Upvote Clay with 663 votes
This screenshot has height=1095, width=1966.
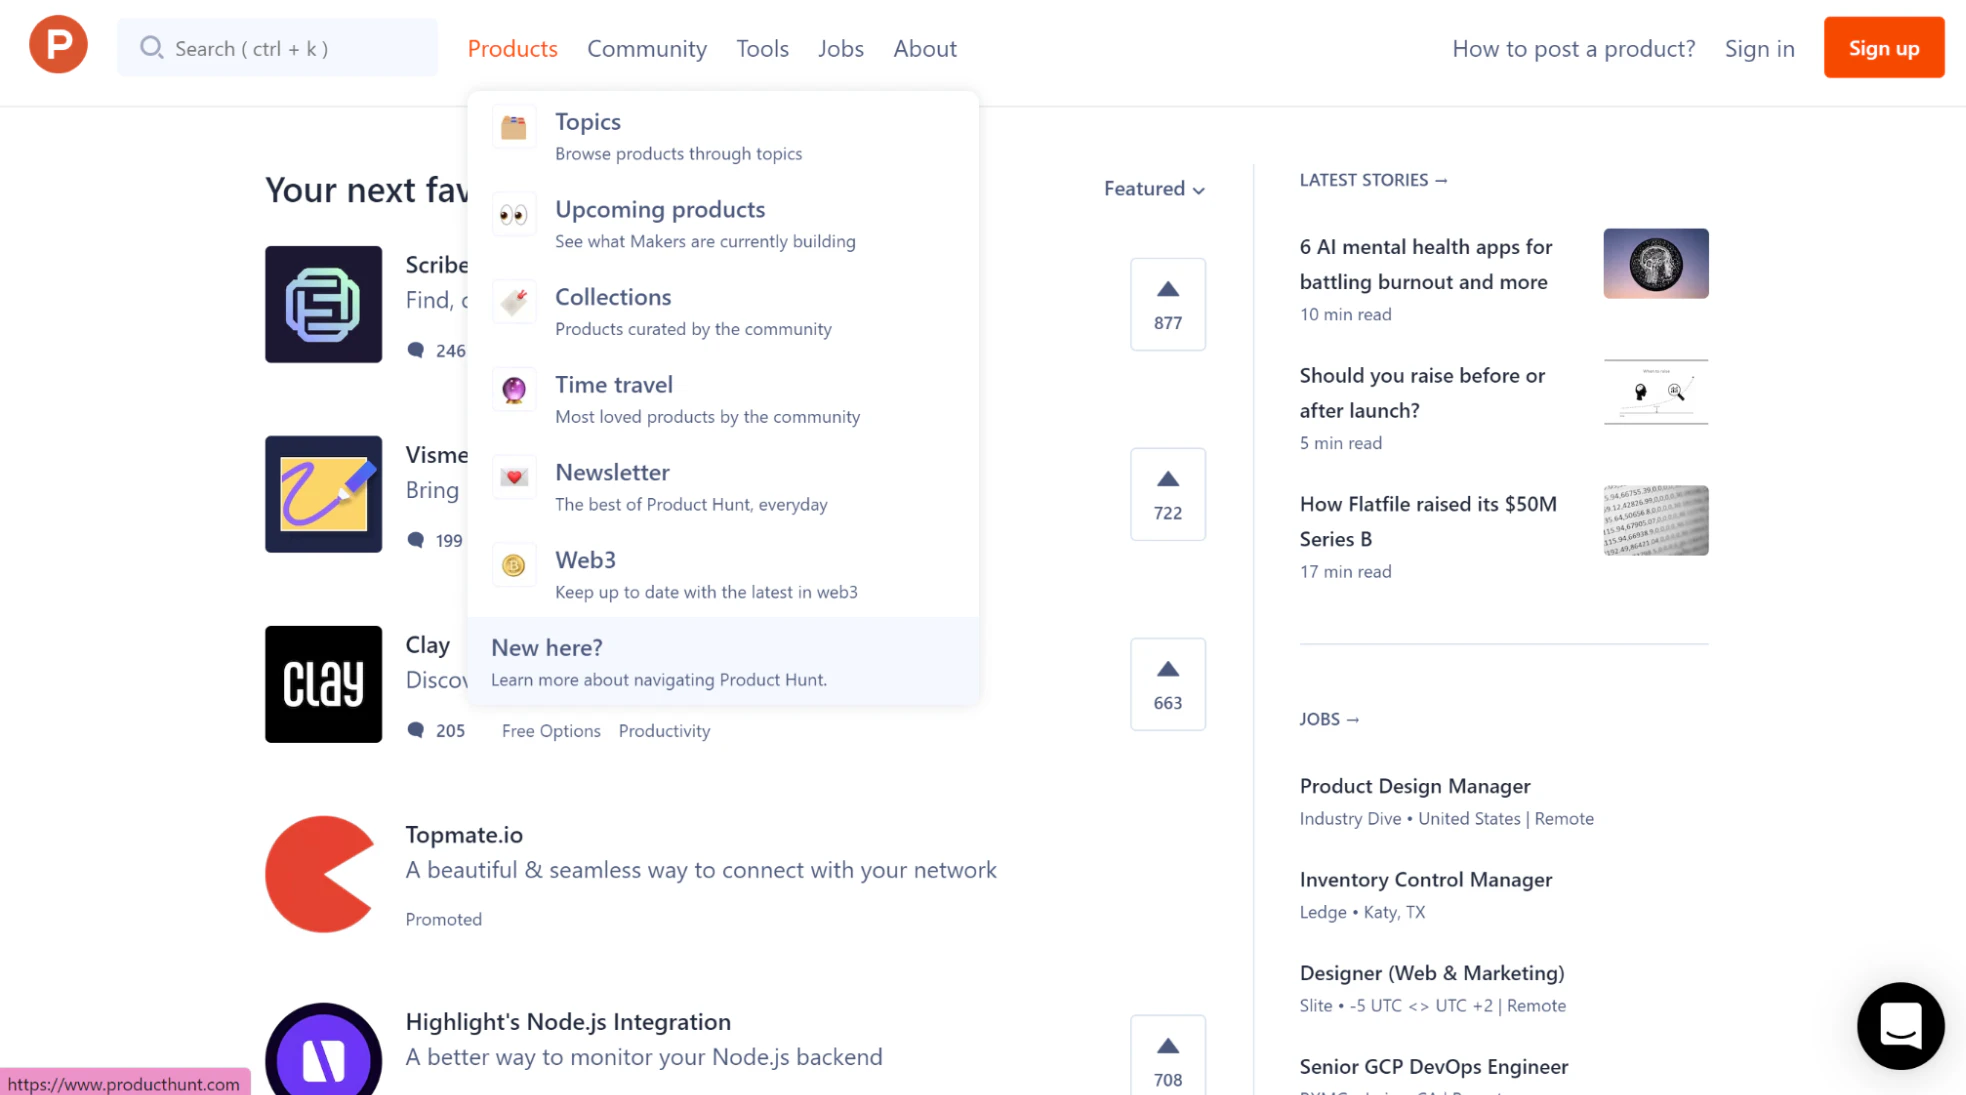coord(1167,684)
